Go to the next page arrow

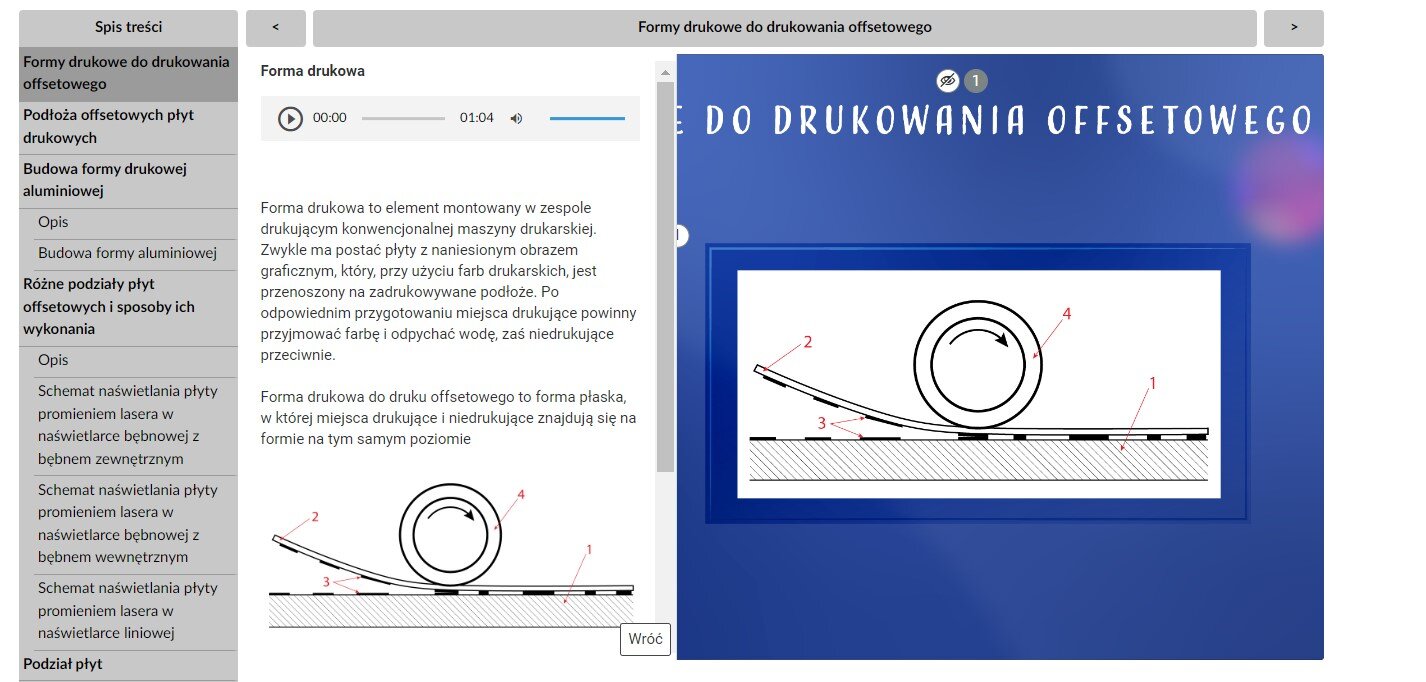click(x=1293, y=28)
